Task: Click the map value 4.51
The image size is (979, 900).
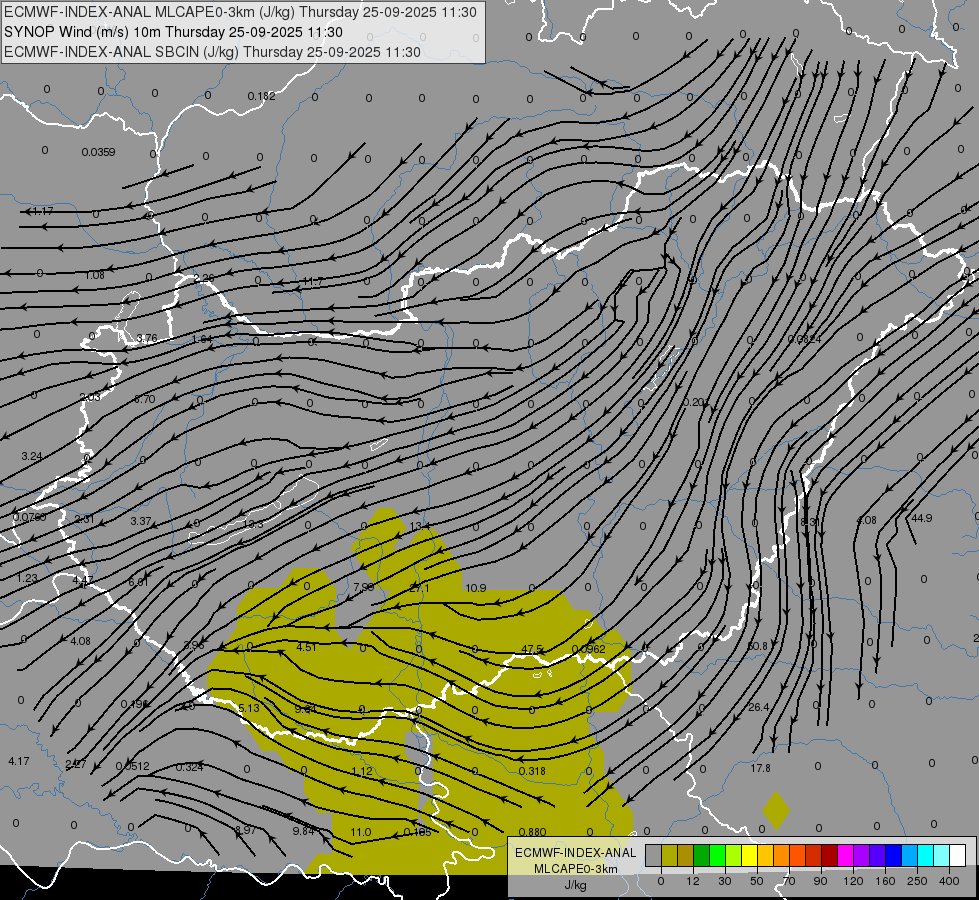Action: coord(307,647)
